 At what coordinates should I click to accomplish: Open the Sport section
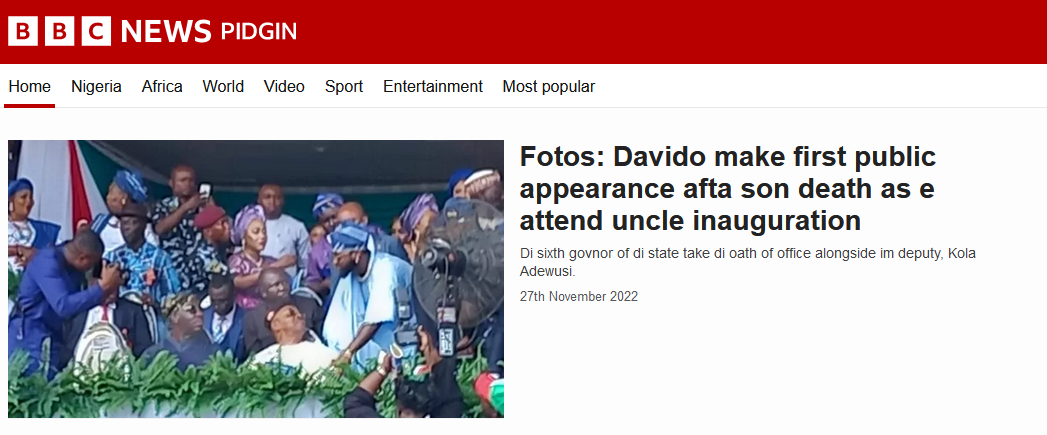(x=344, y=86)
